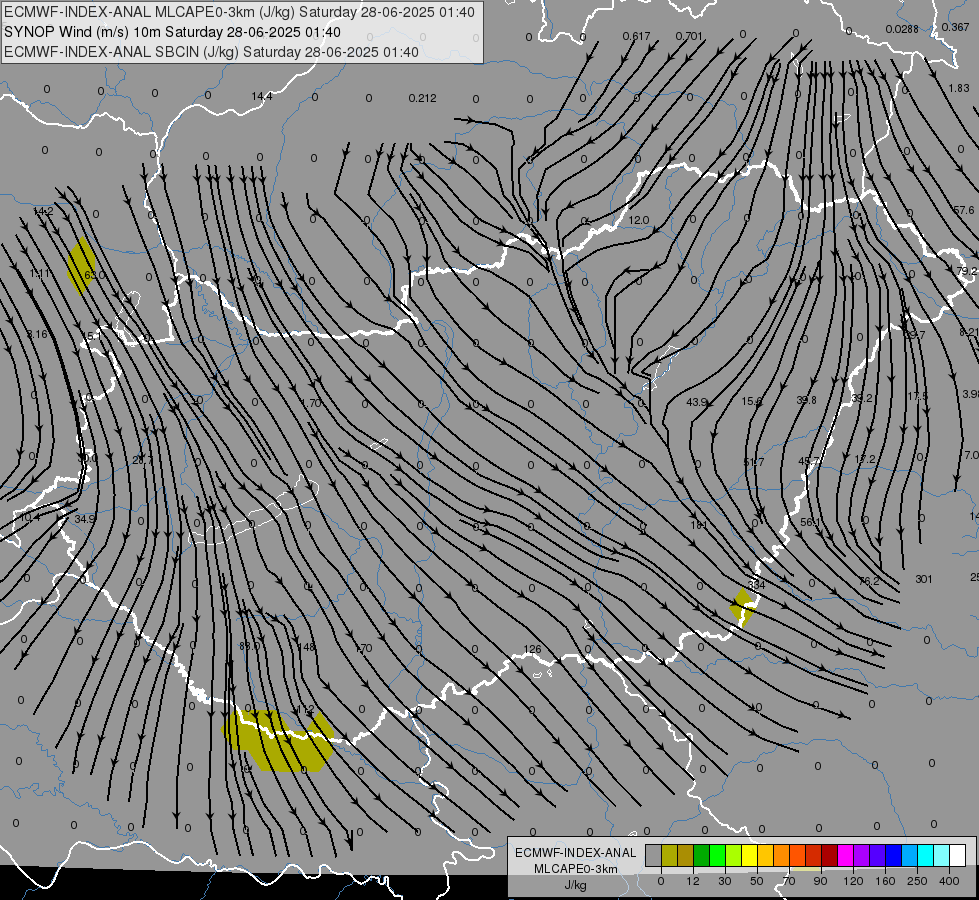
Task: Click the pure blue legend swatch
Action: point(893,855)
